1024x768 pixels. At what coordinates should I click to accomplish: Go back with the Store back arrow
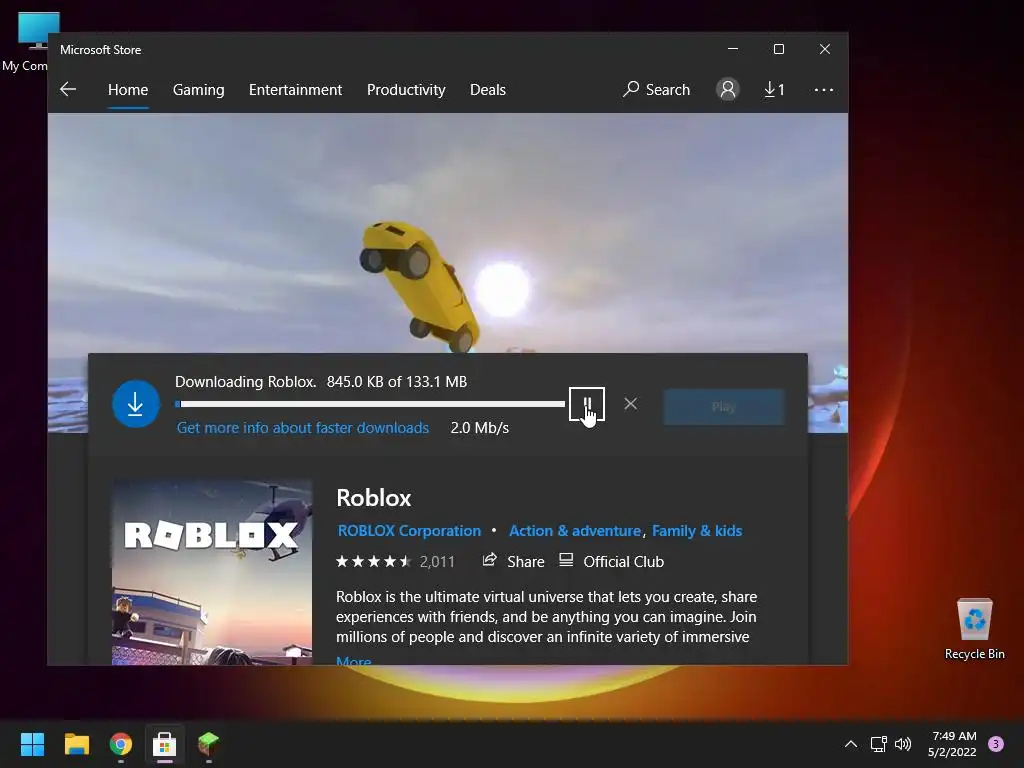click(68, 89)
